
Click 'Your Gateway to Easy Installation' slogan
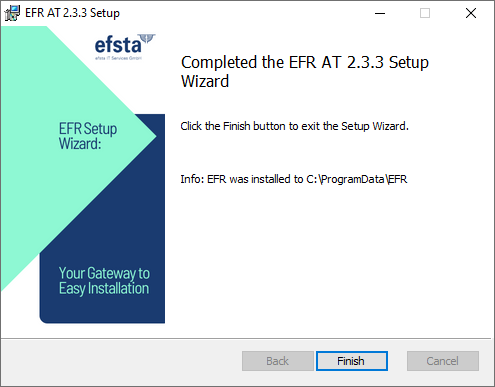tap(104, 281)
